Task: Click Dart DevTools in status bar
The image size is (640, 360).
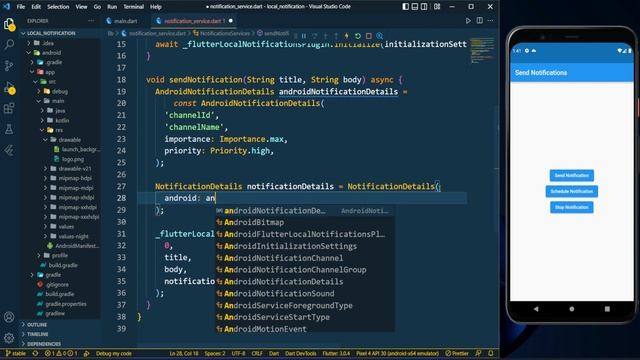Action: point(300,353)
